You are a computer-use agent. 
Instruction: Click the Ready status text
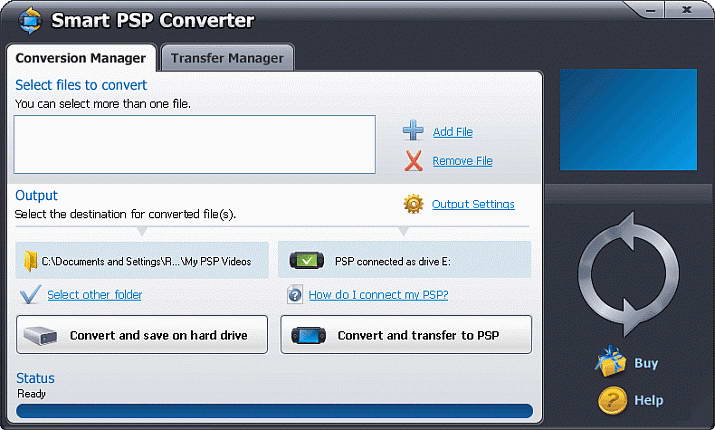pos(31,394)
